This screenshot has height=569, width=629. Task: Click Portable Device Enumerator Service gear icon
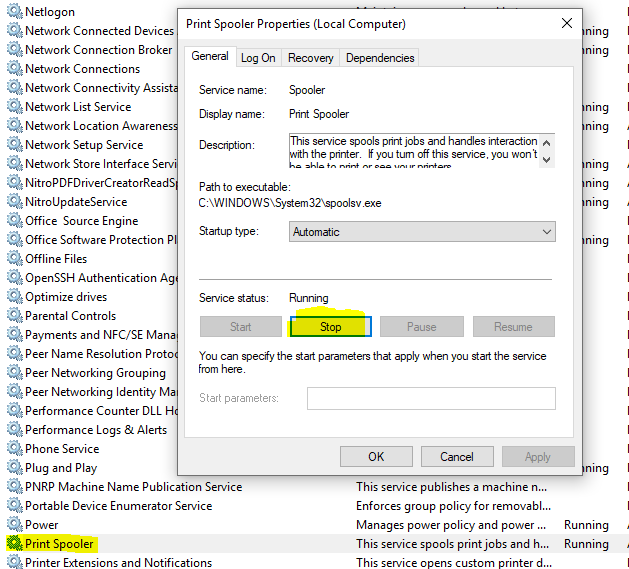(14, 505)
